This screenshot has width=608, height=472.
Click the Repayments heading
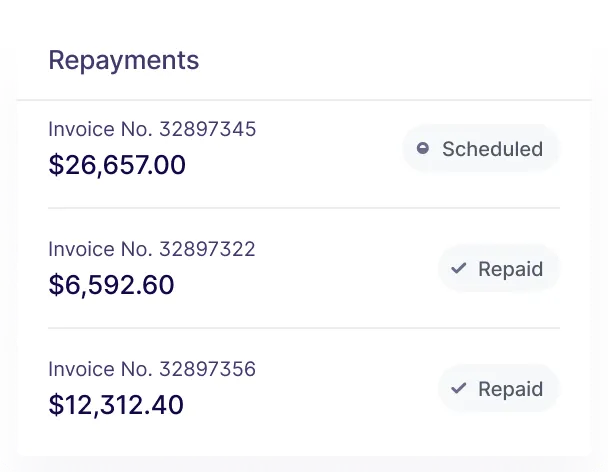click(x=124, y=60)
